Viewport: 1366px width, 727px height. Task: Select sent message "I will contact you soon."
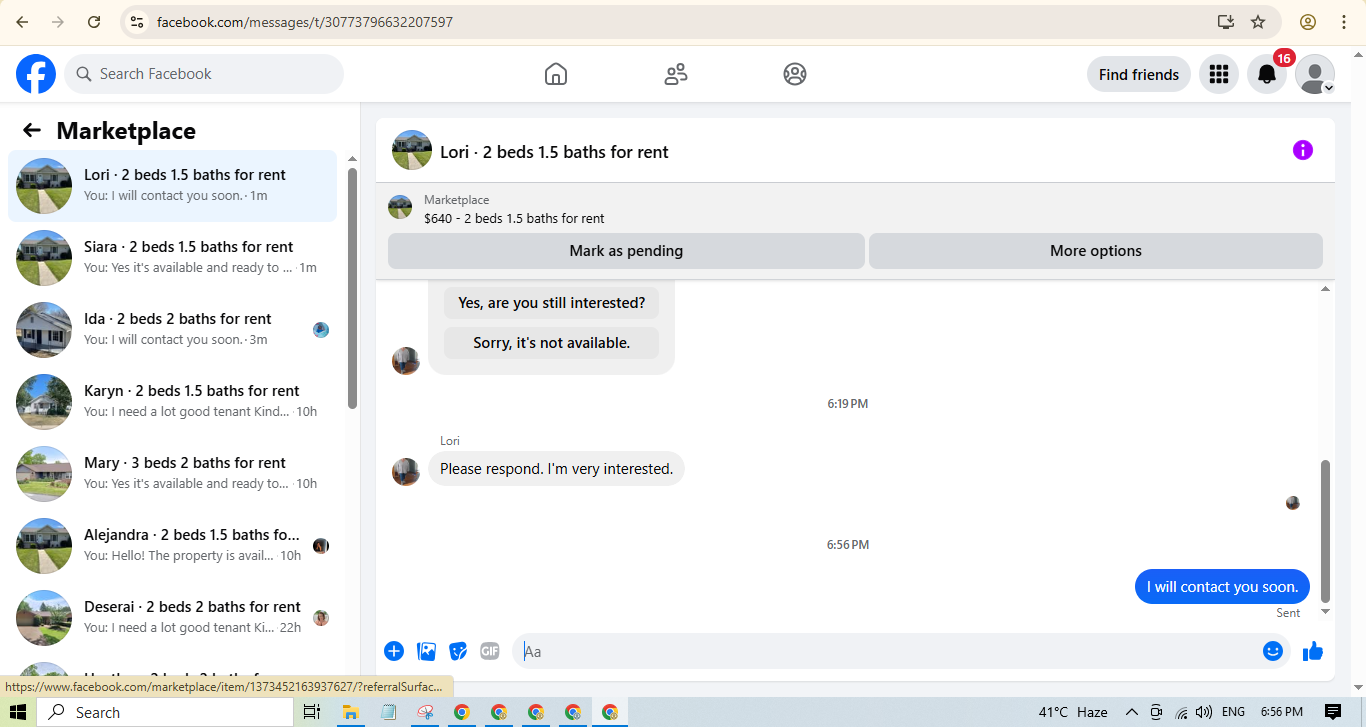click(x=1222, y=587)
